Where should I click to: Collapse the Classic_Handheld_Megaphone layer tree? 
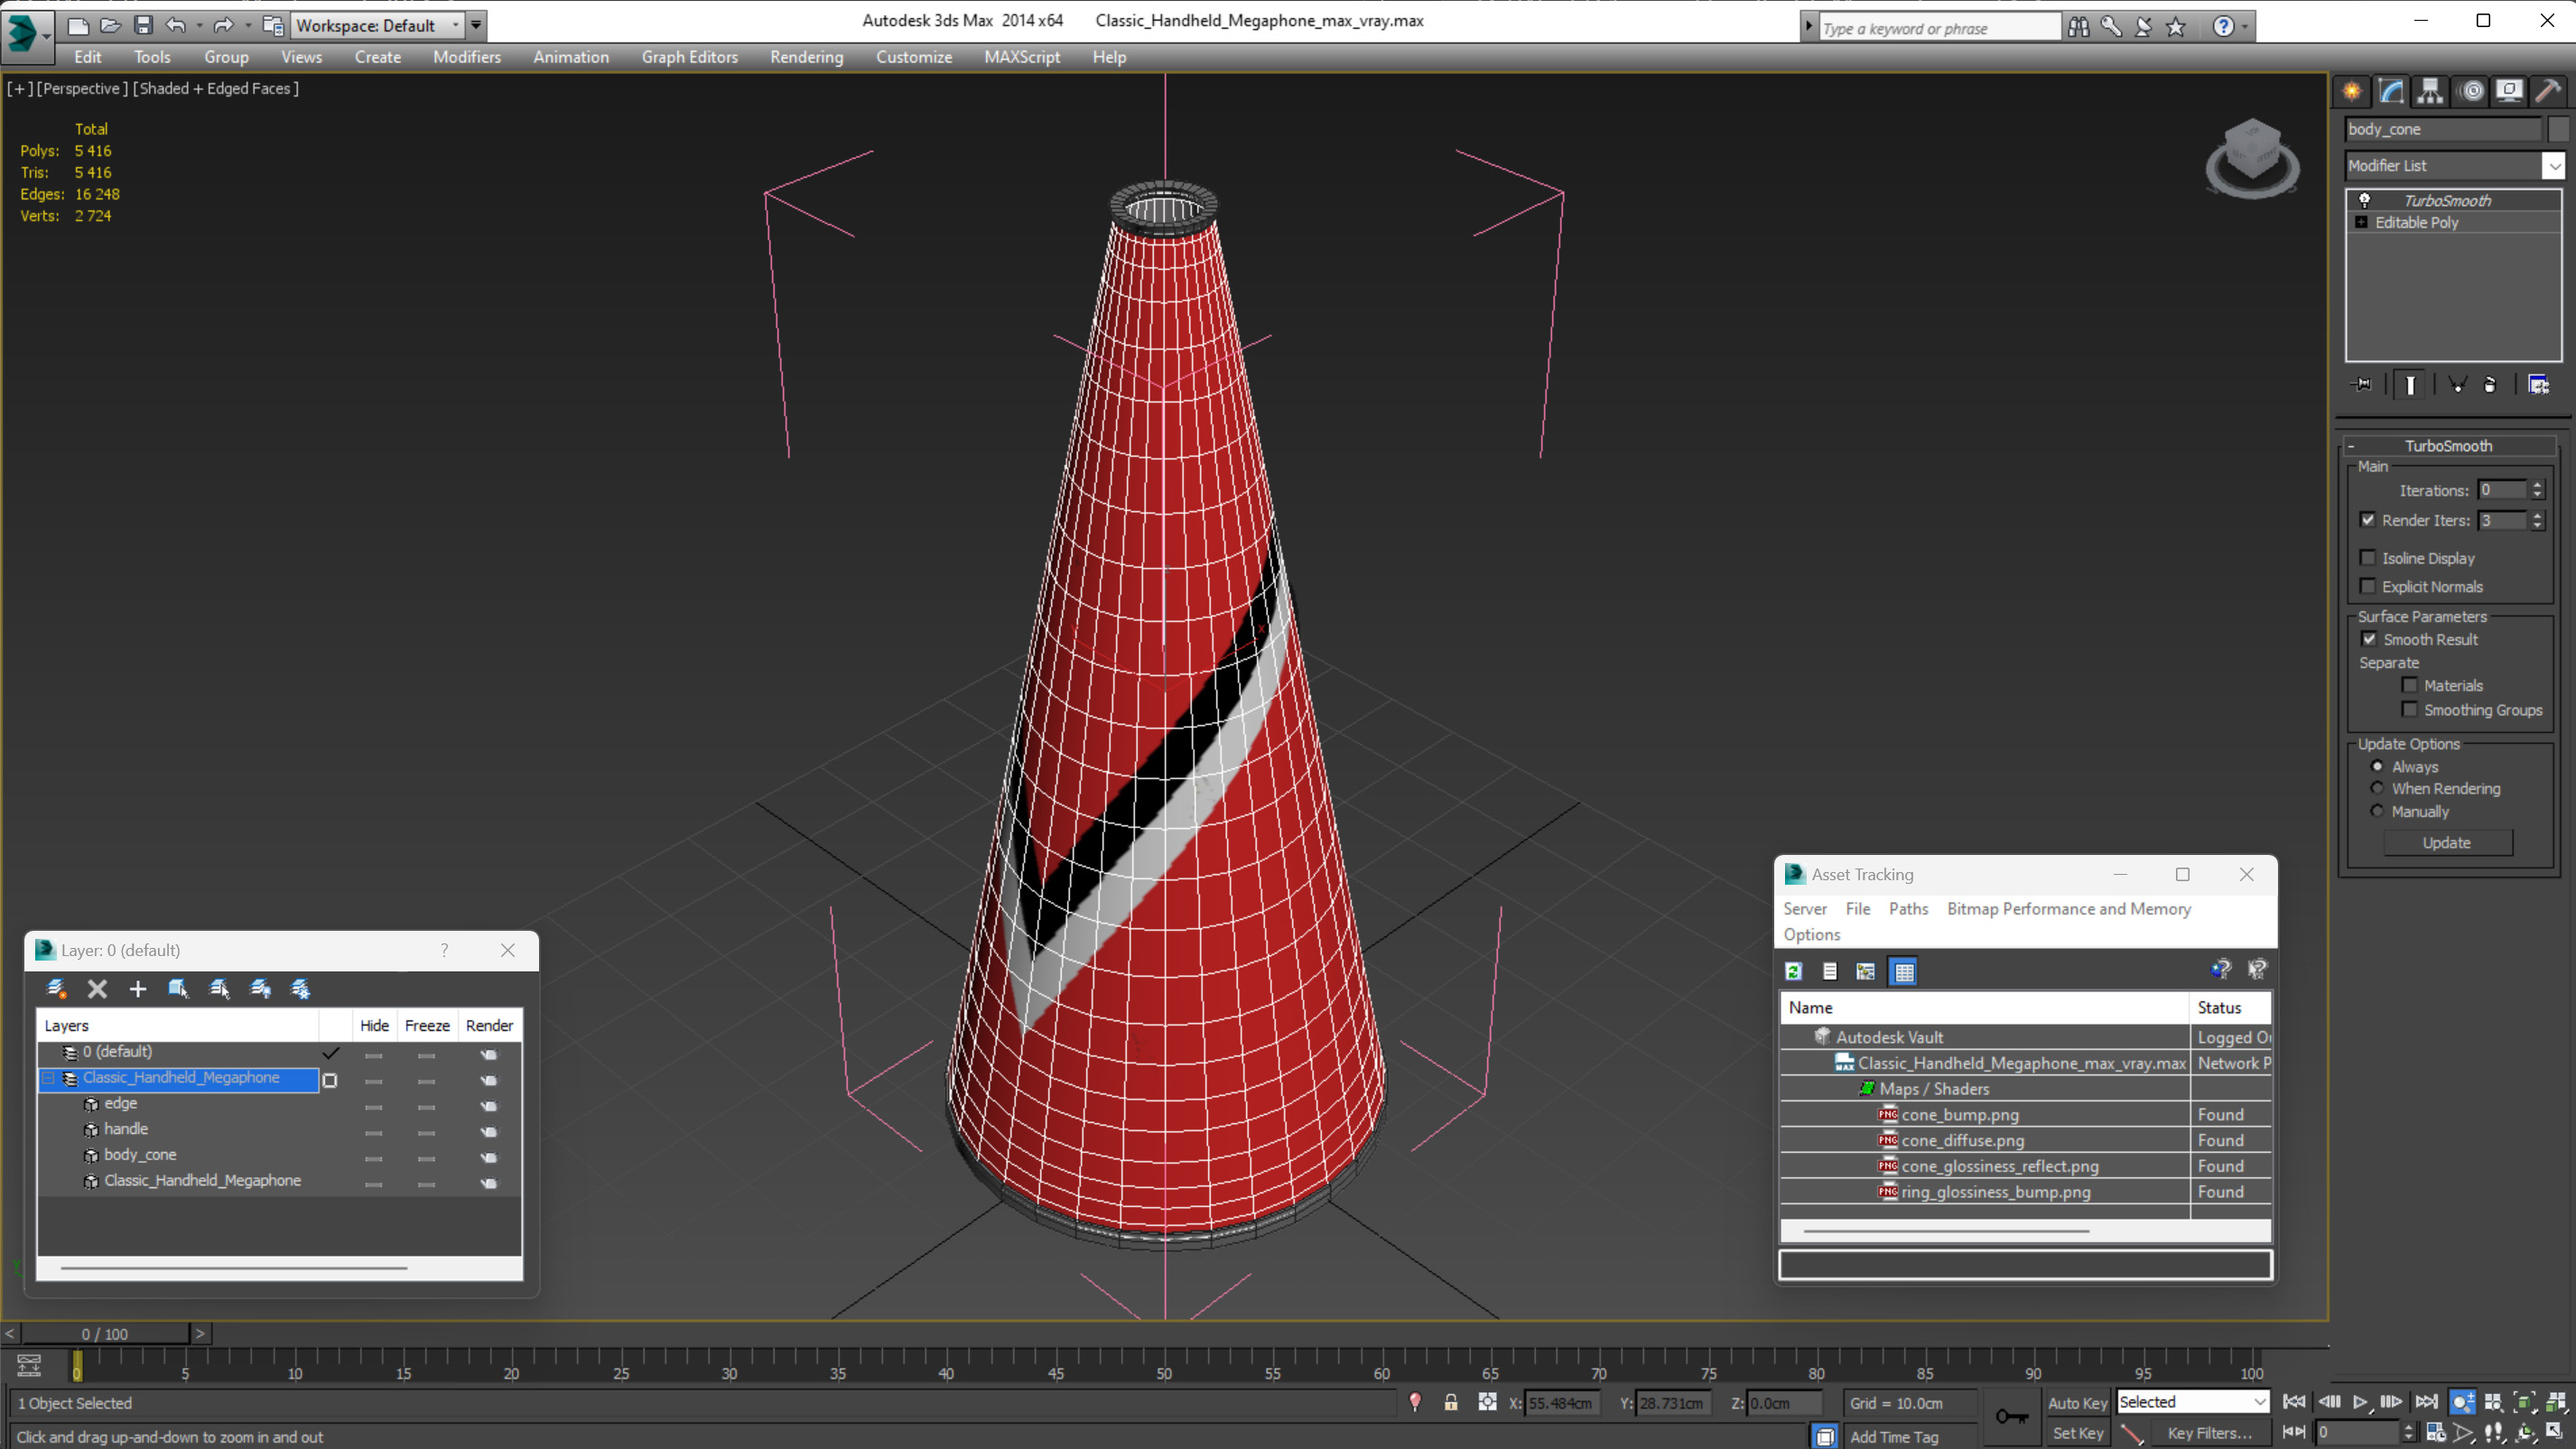[47, 1078]
